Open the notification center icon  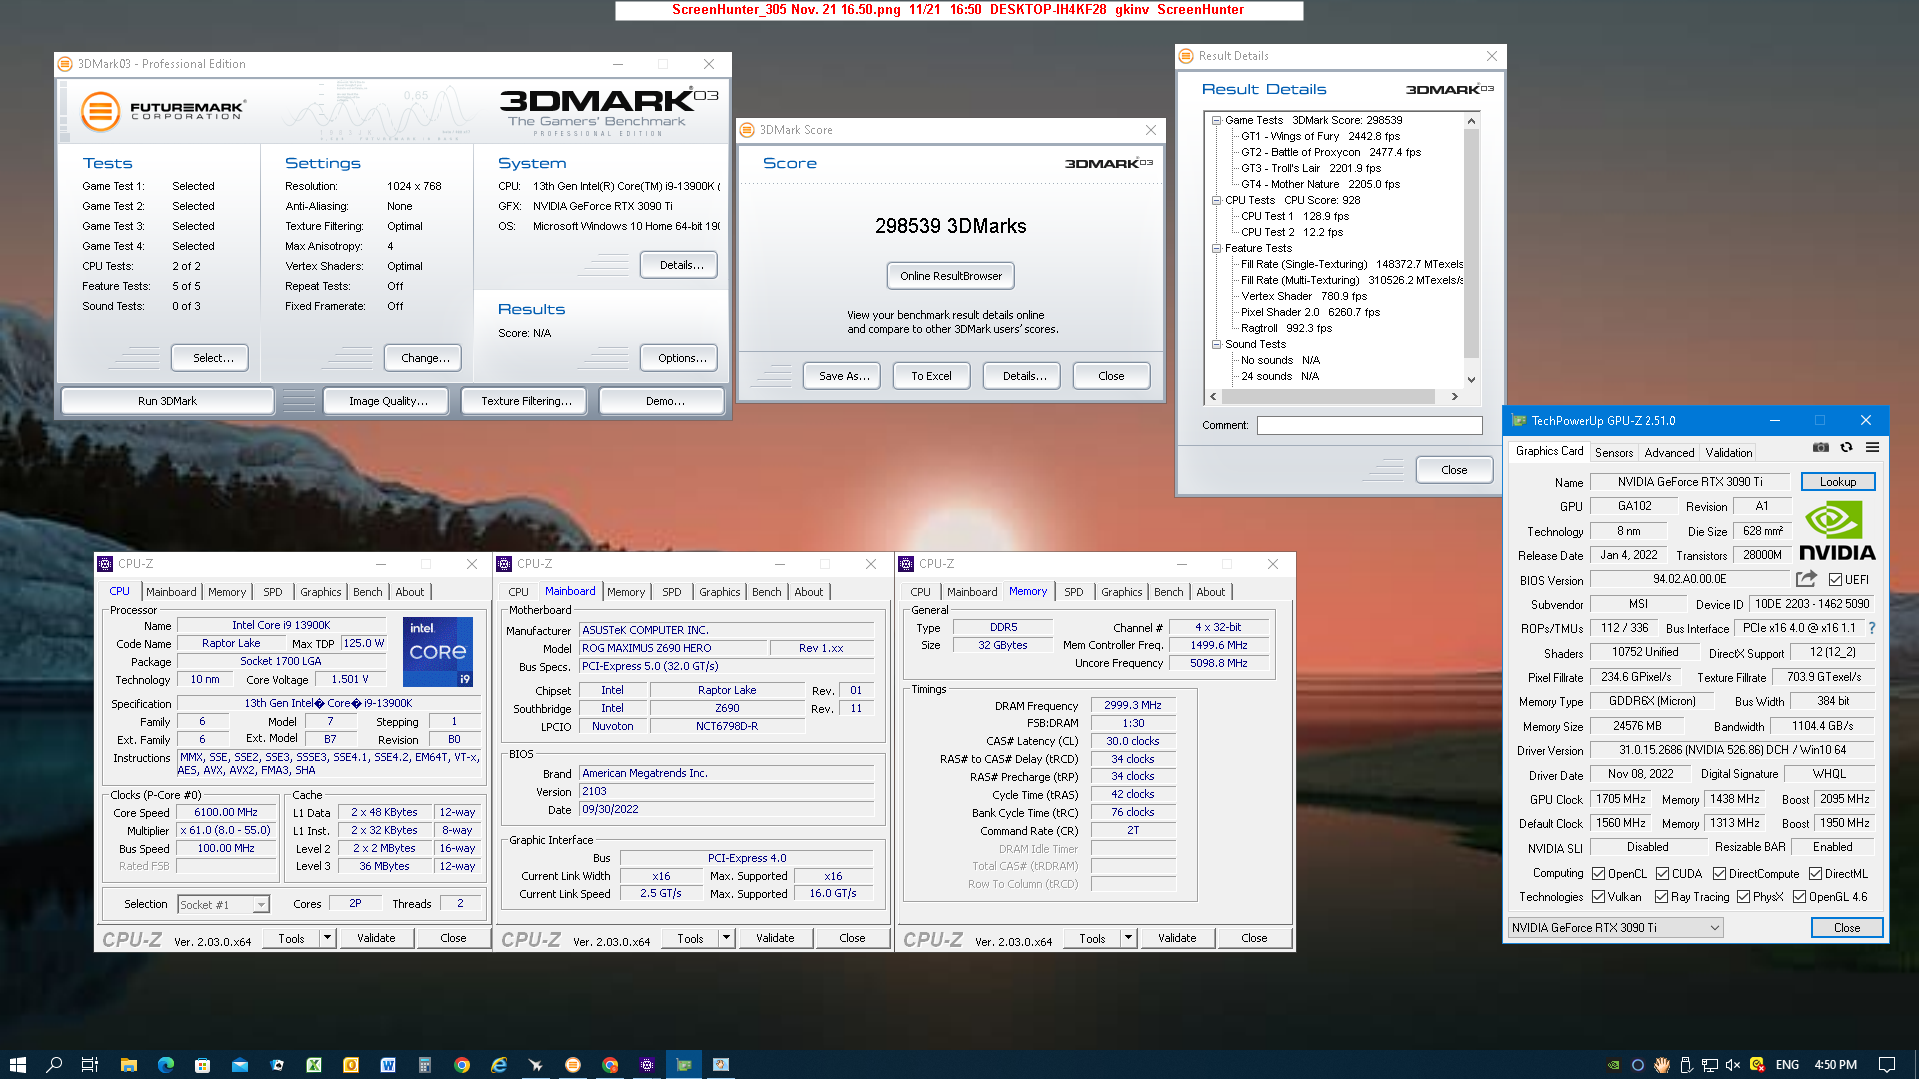click(1886, 1065)
